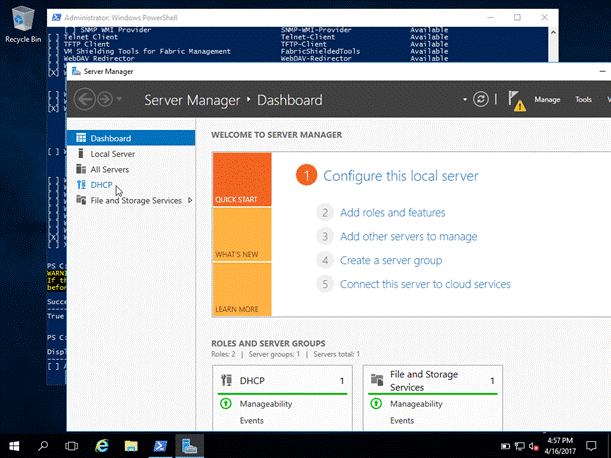
Task: Click the All Servers icon in sidebar
Action: pos(81,169)
